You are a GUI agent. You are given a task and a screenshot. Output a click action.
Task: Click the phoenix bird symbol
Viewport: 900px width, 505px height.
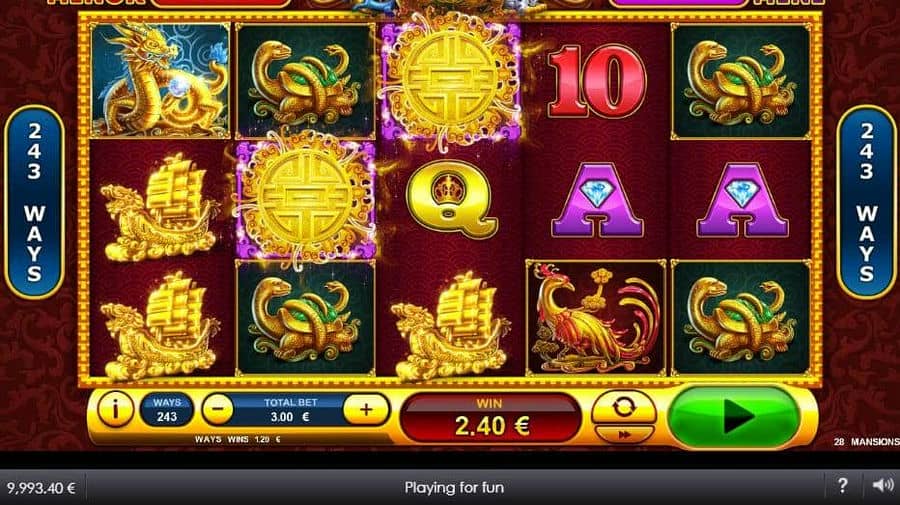pos(596,318)
